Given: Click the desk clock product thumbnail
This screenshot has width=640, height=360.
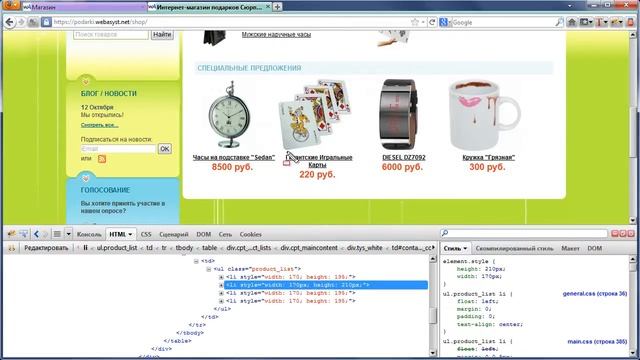Looking at the screenshot, I should [229, 114].
